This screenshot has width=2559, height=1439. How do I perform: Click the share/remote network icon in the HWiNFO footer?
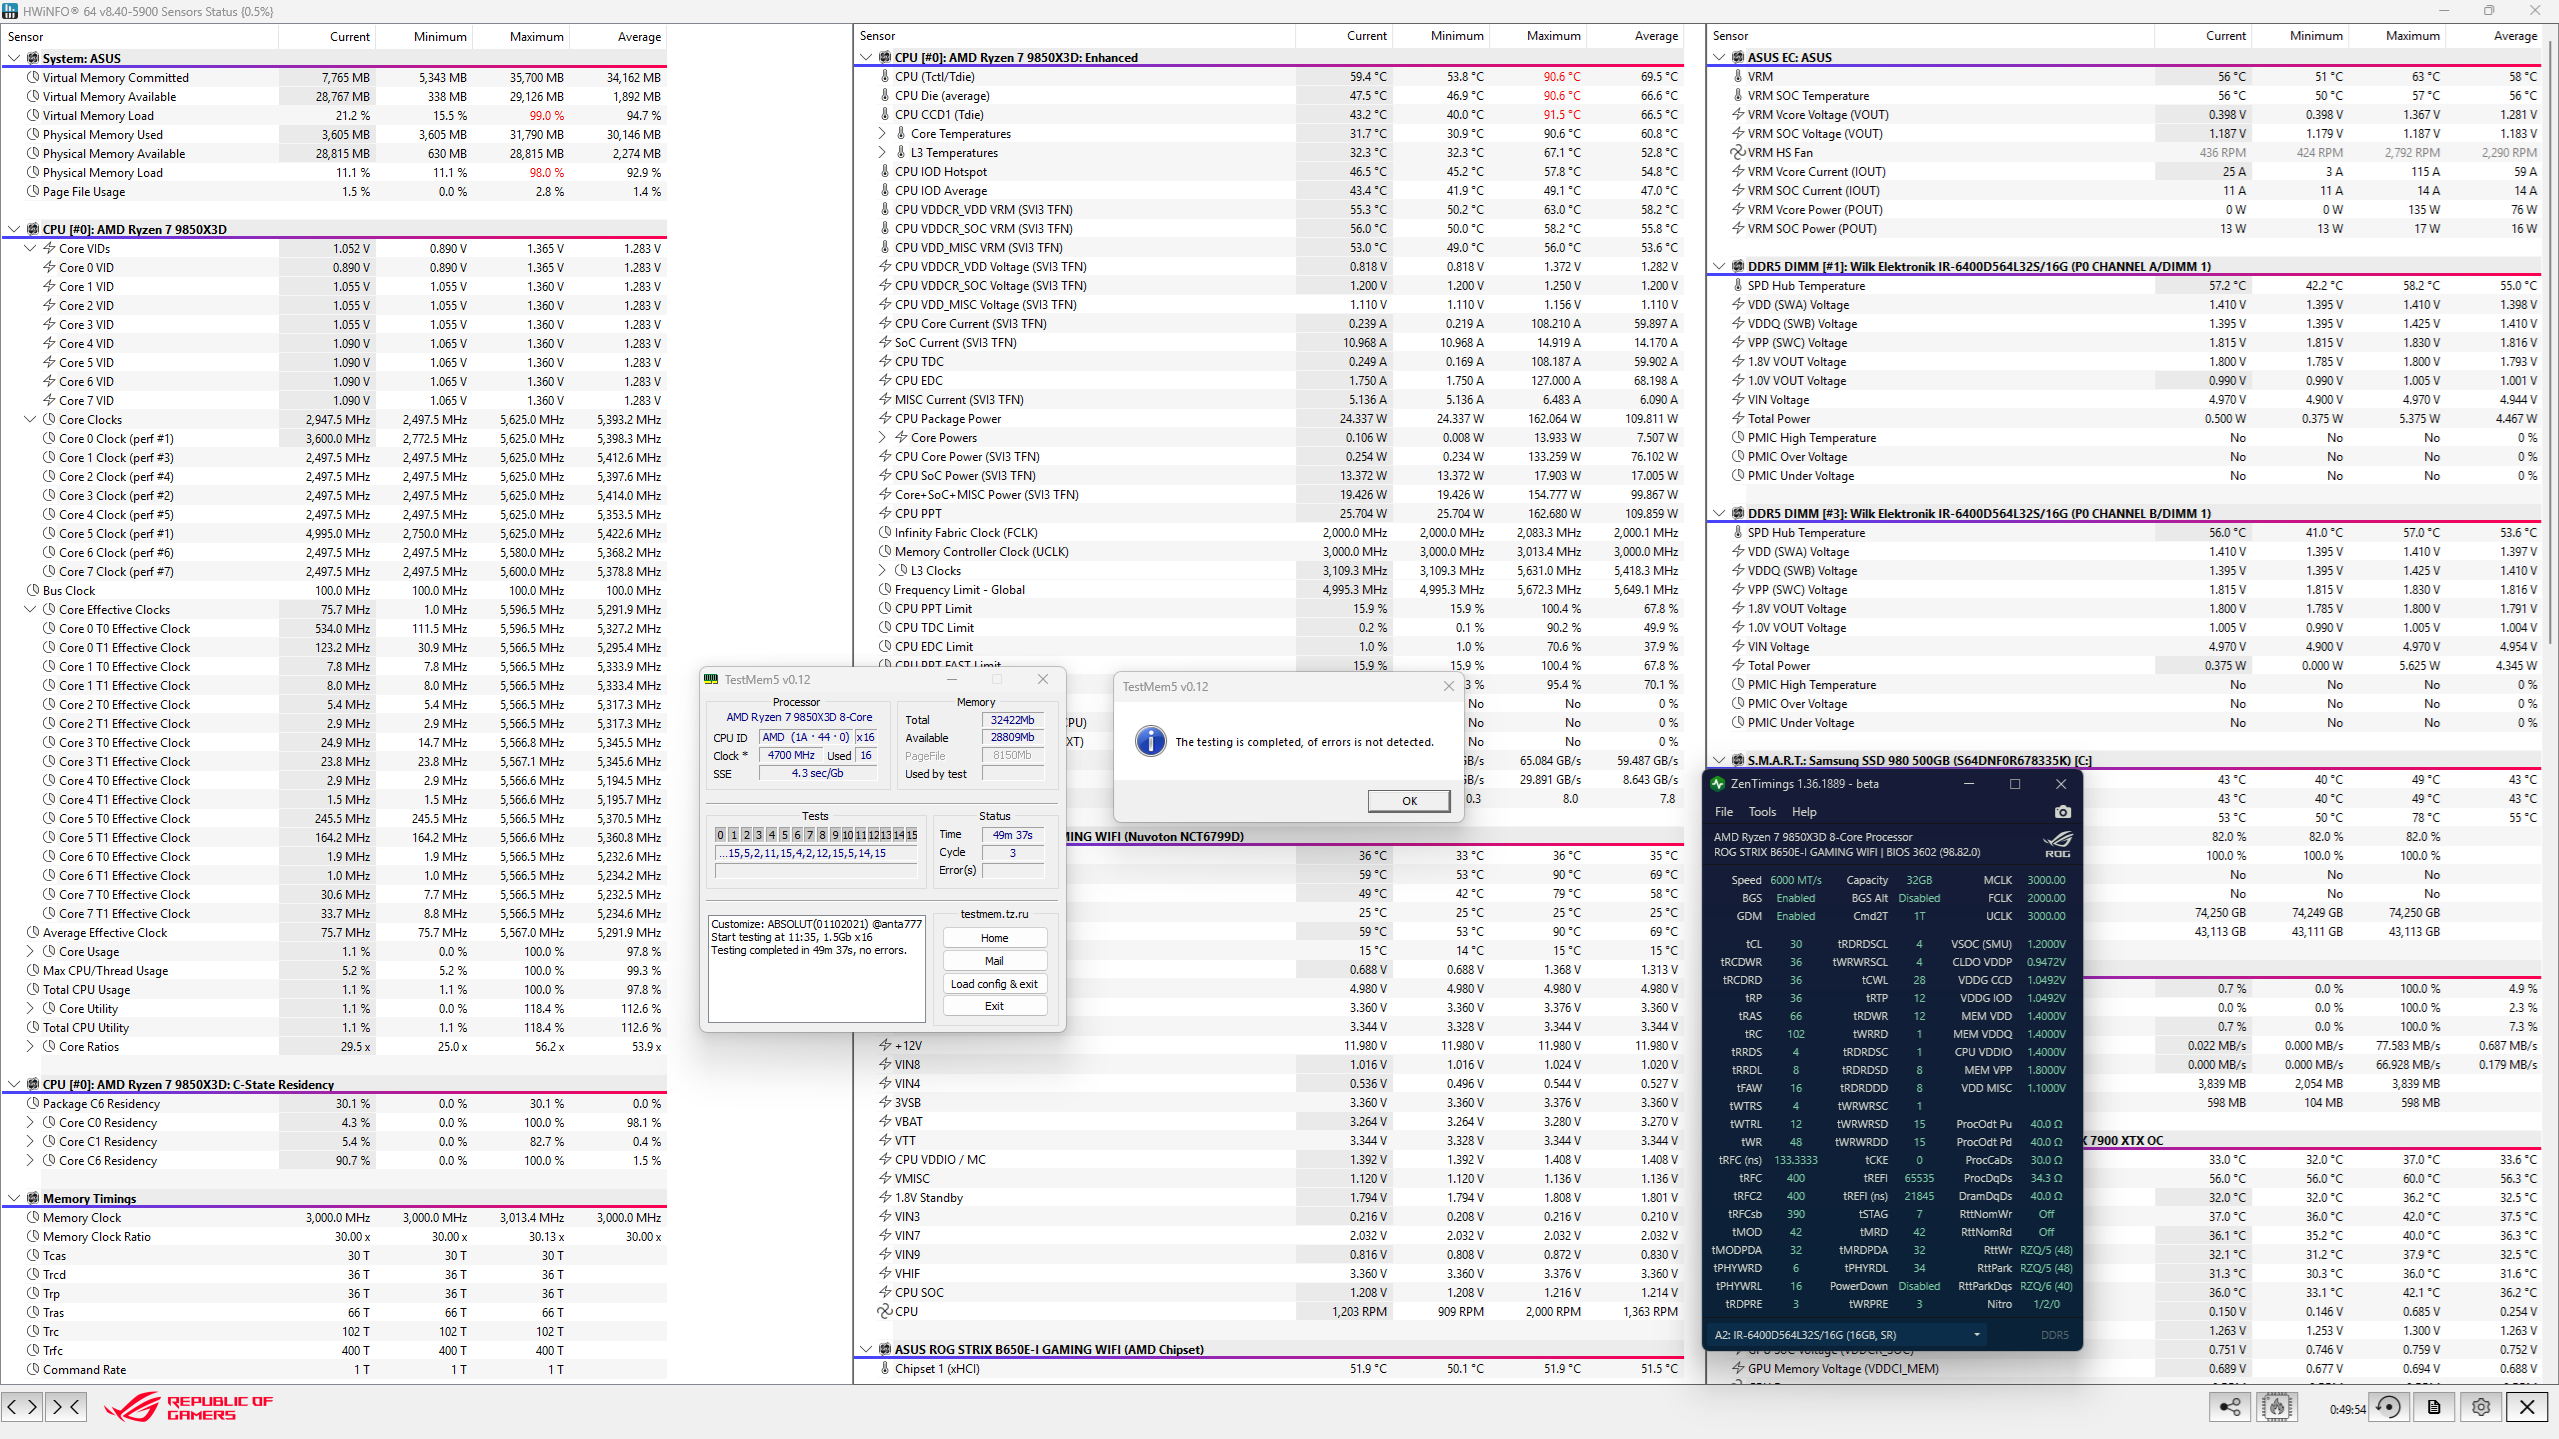[2229, 1407]
